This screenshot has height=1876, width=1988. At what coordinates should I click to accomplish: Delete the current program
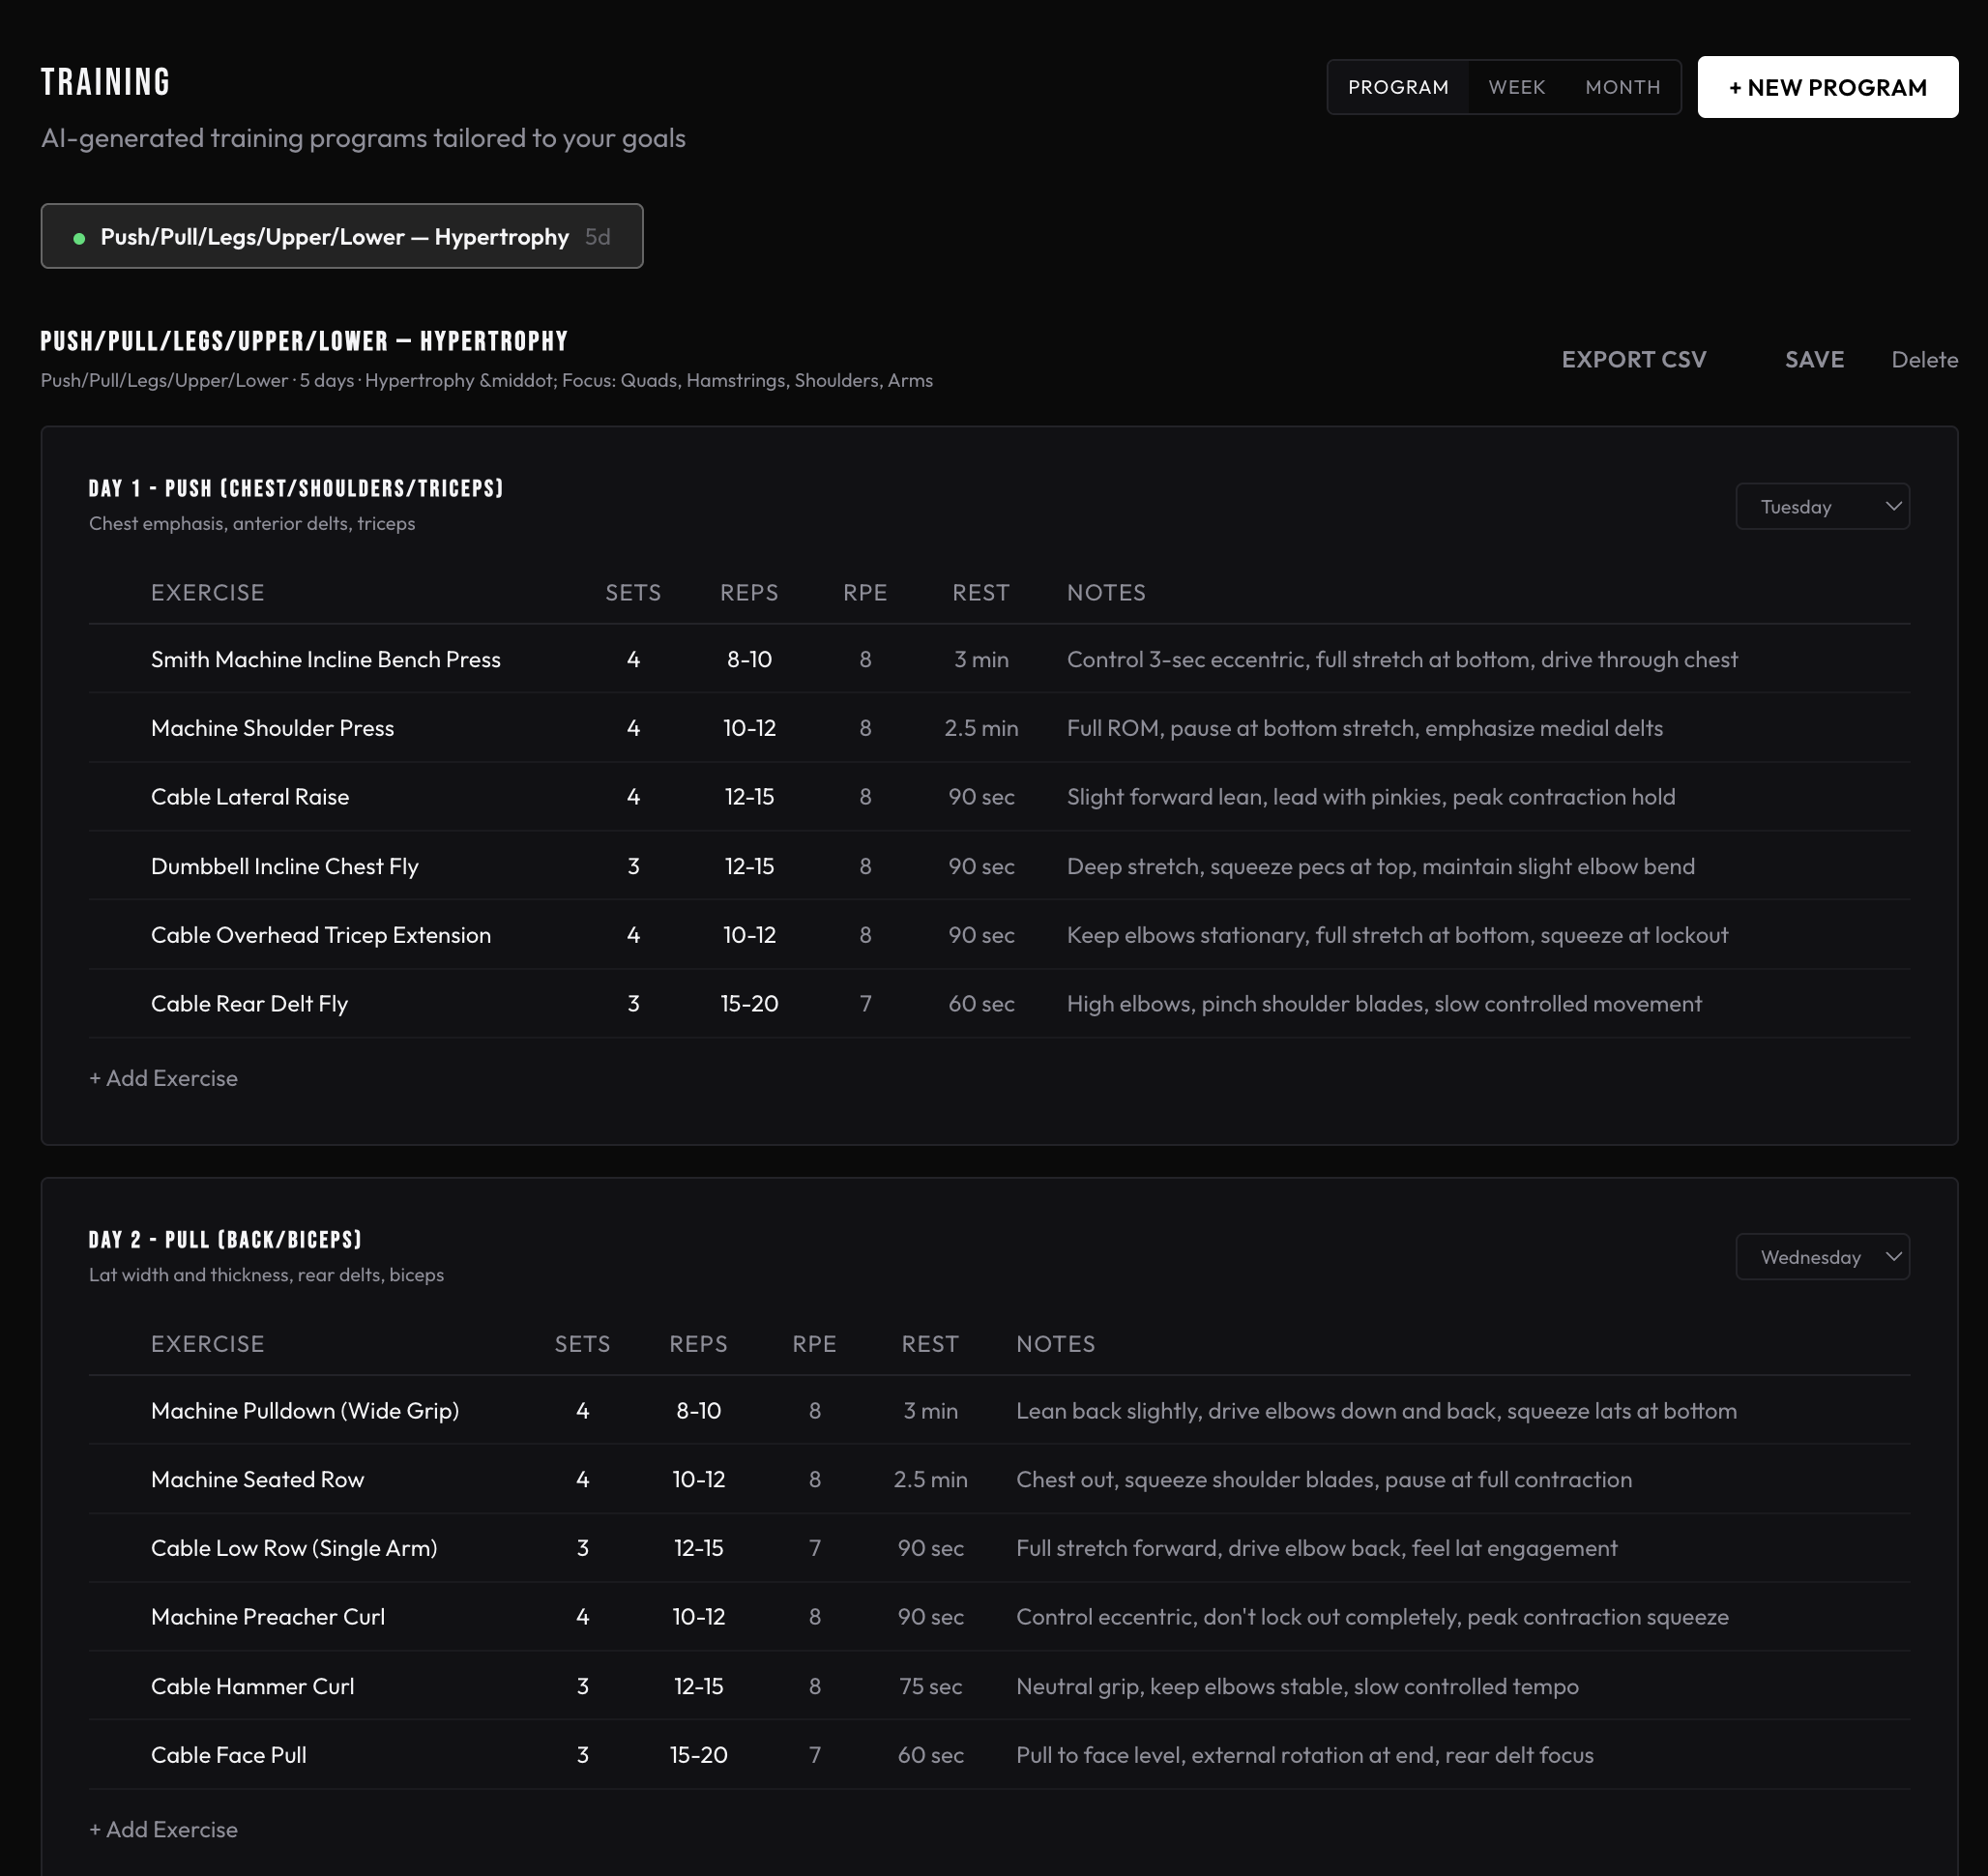[x=1924, y=359]
